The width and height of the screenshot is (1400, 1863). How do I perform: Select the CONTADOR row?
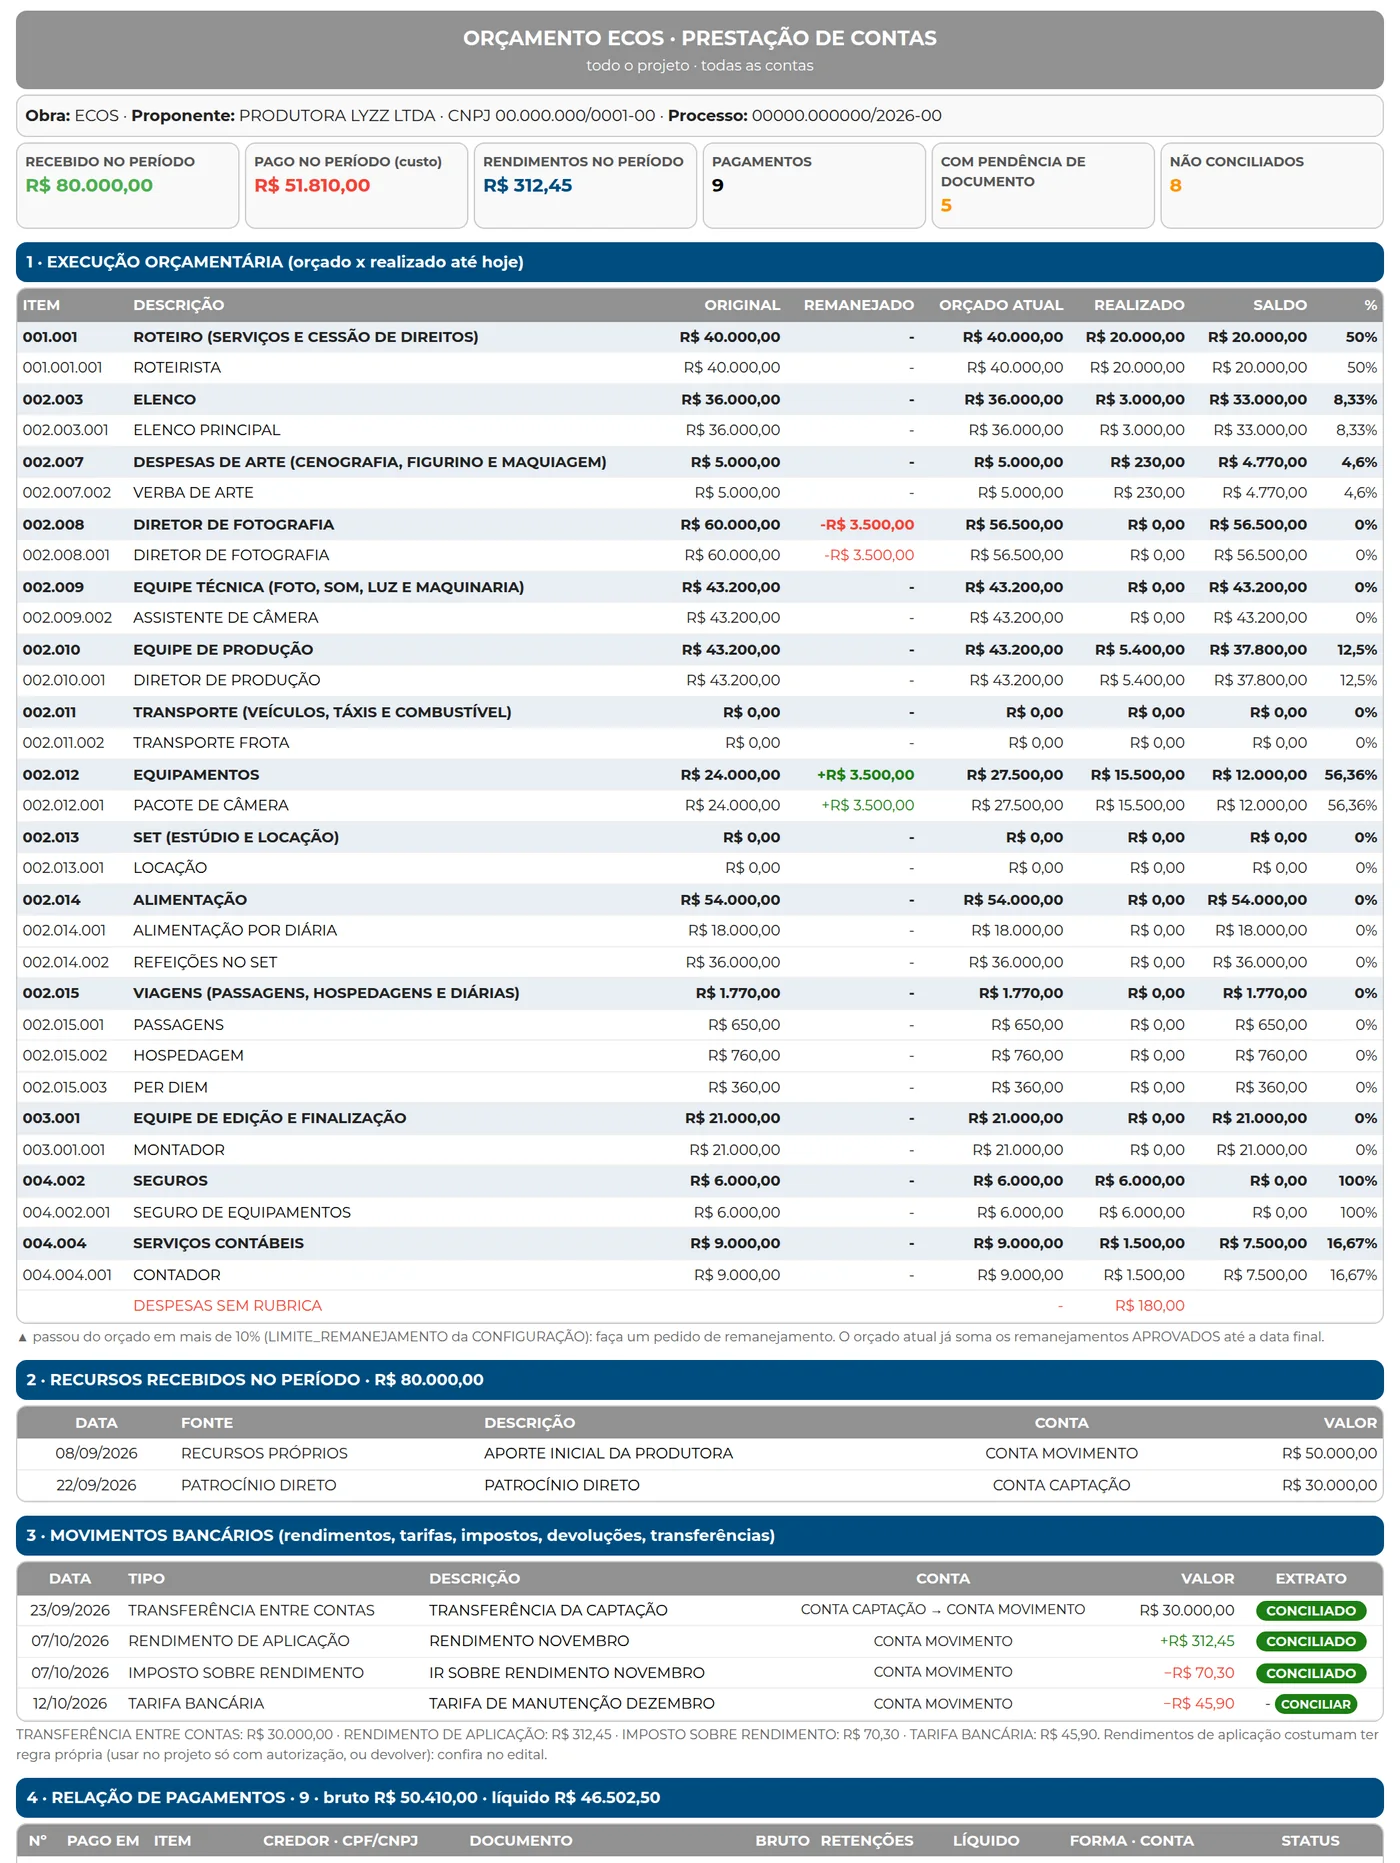click(x=700, y=1275)
